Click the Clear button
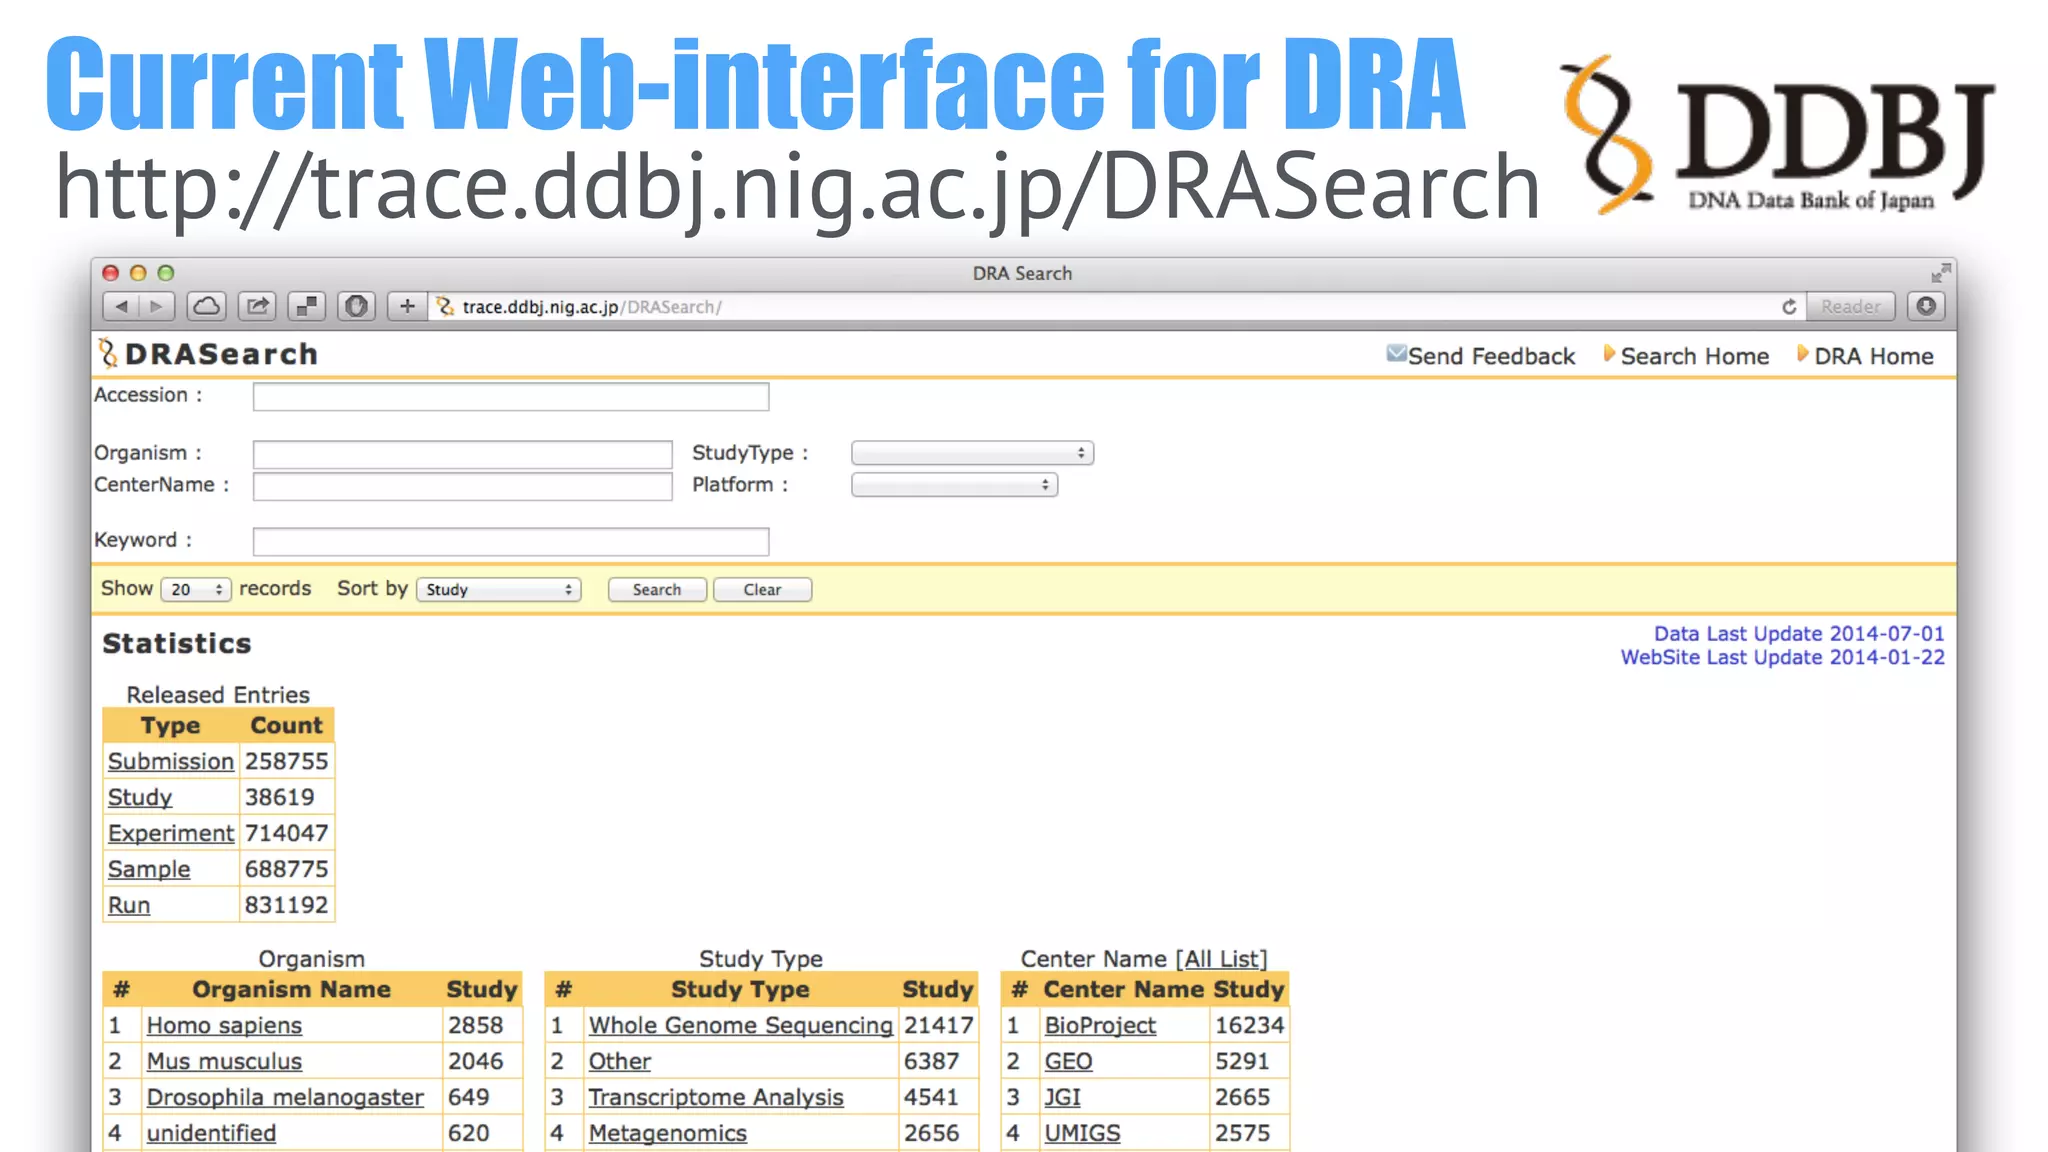Screen dimensions: 2048x1152 pyautogui.click(x=762, y=590)
